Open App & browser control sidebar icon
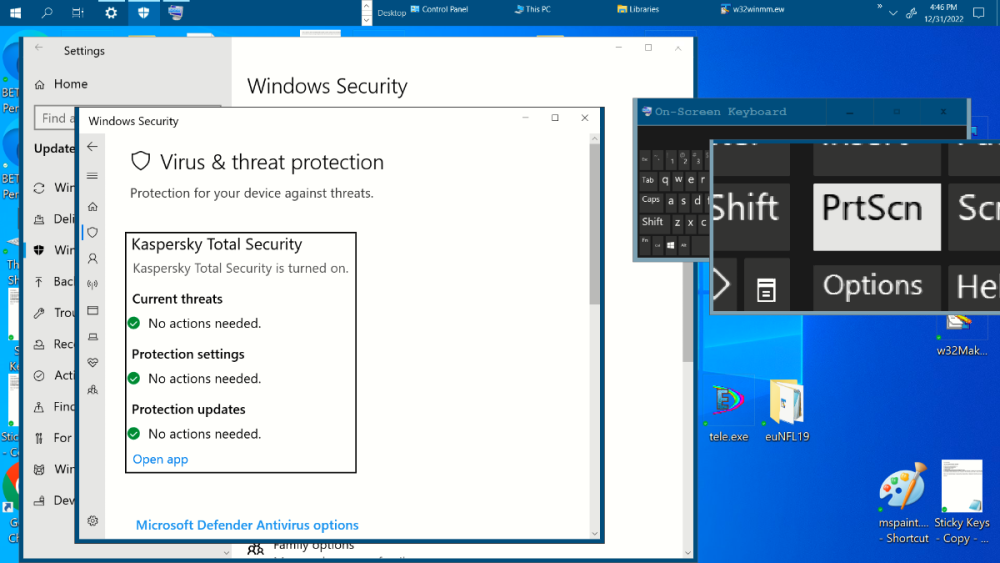This screenshot has height=563, width=1000. tap(92, 311)
